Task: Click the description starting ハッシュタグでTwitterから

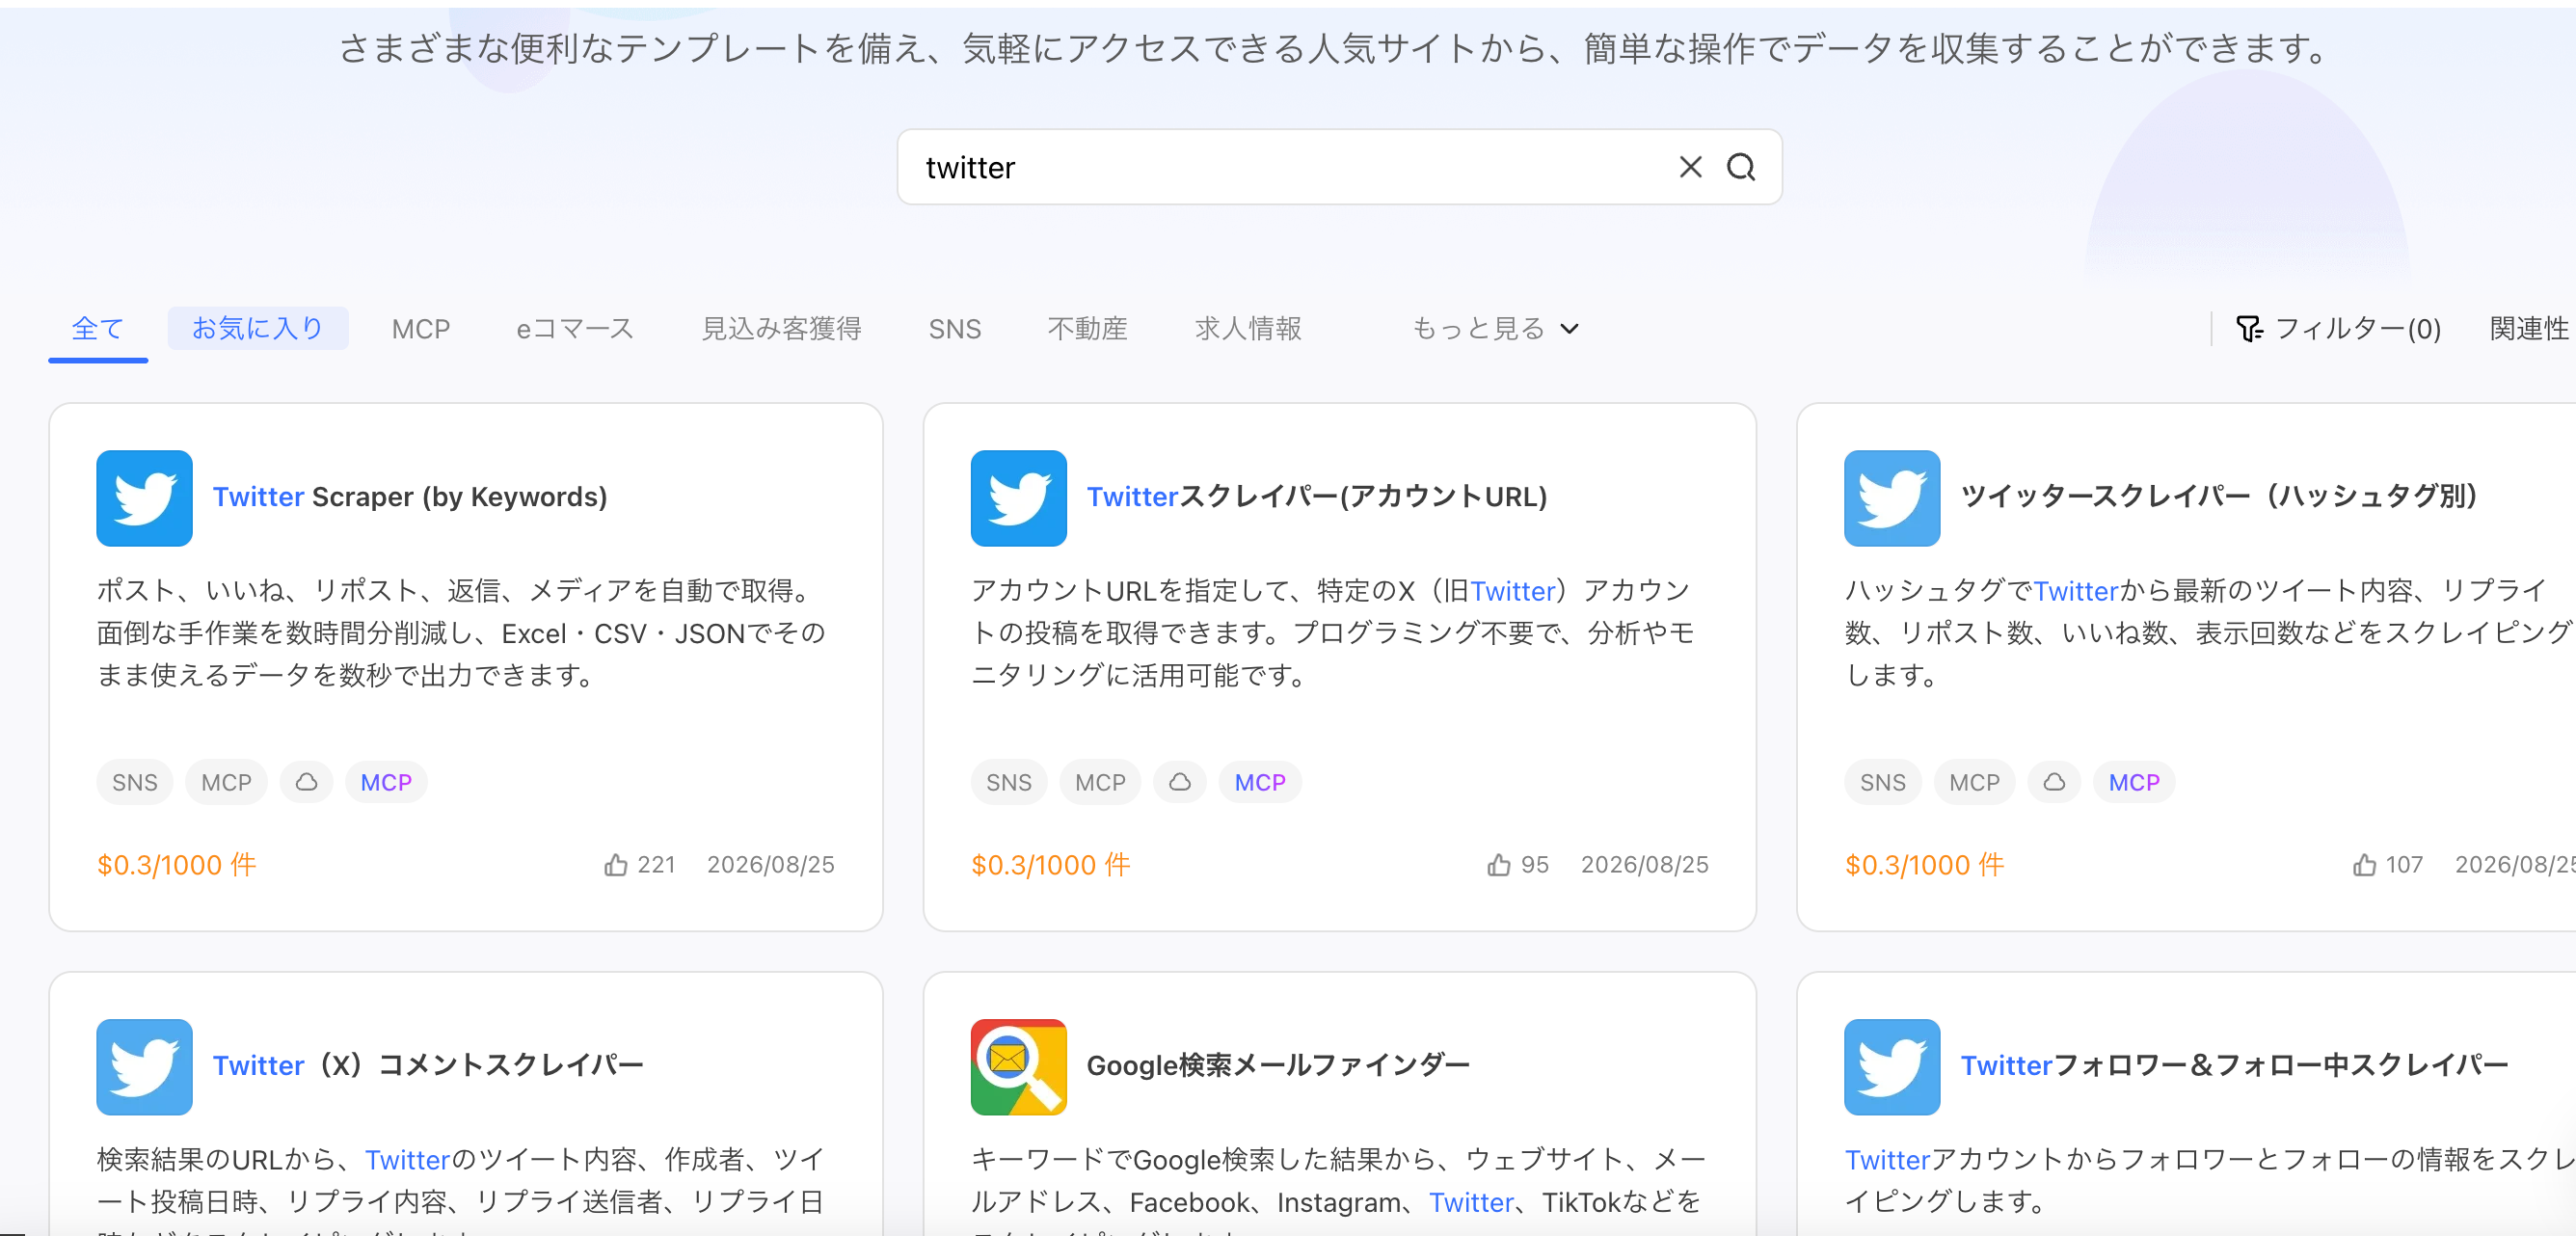Action: 2210,633
